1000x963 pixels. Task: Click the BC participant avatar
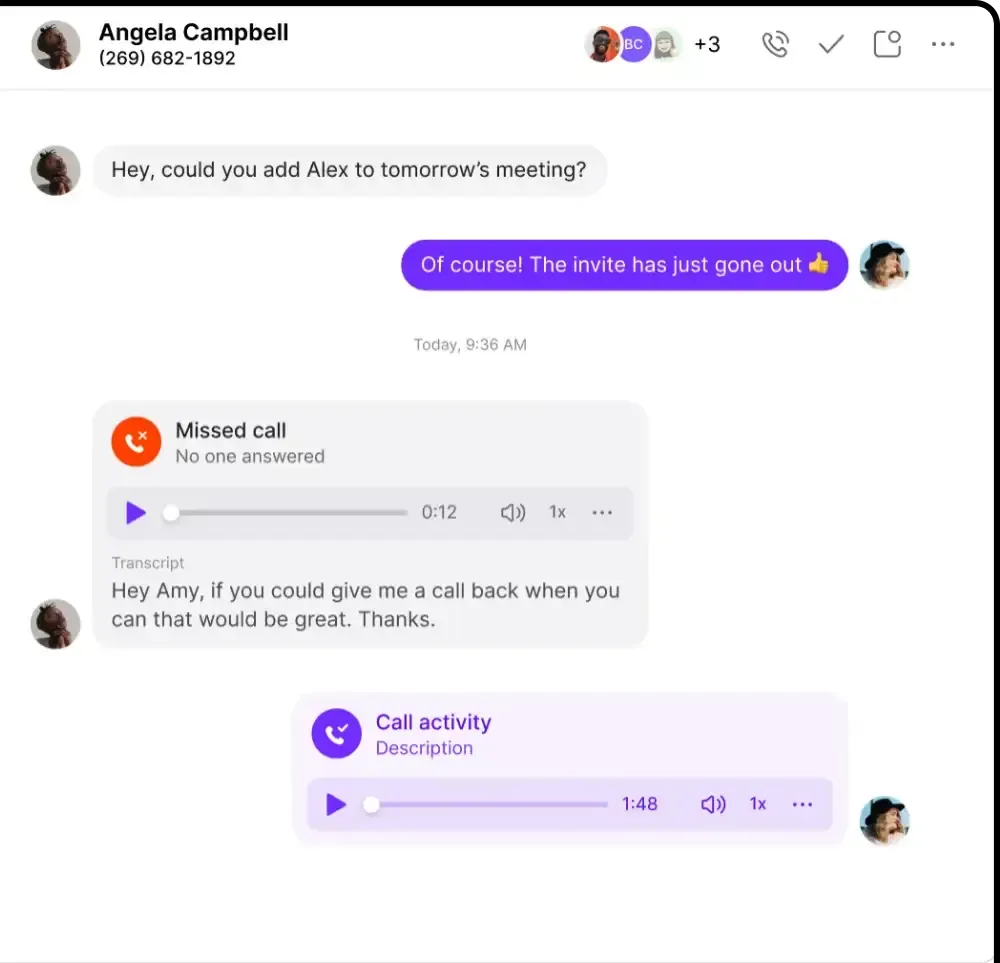point(633,44)
